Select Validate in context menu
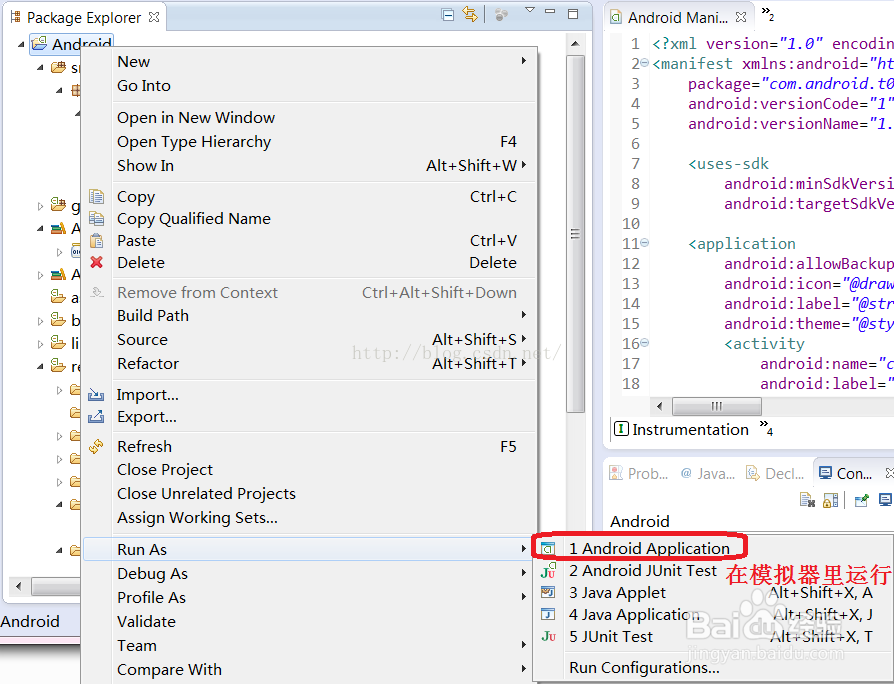This screenshot has height=684, width=894. 310,621
